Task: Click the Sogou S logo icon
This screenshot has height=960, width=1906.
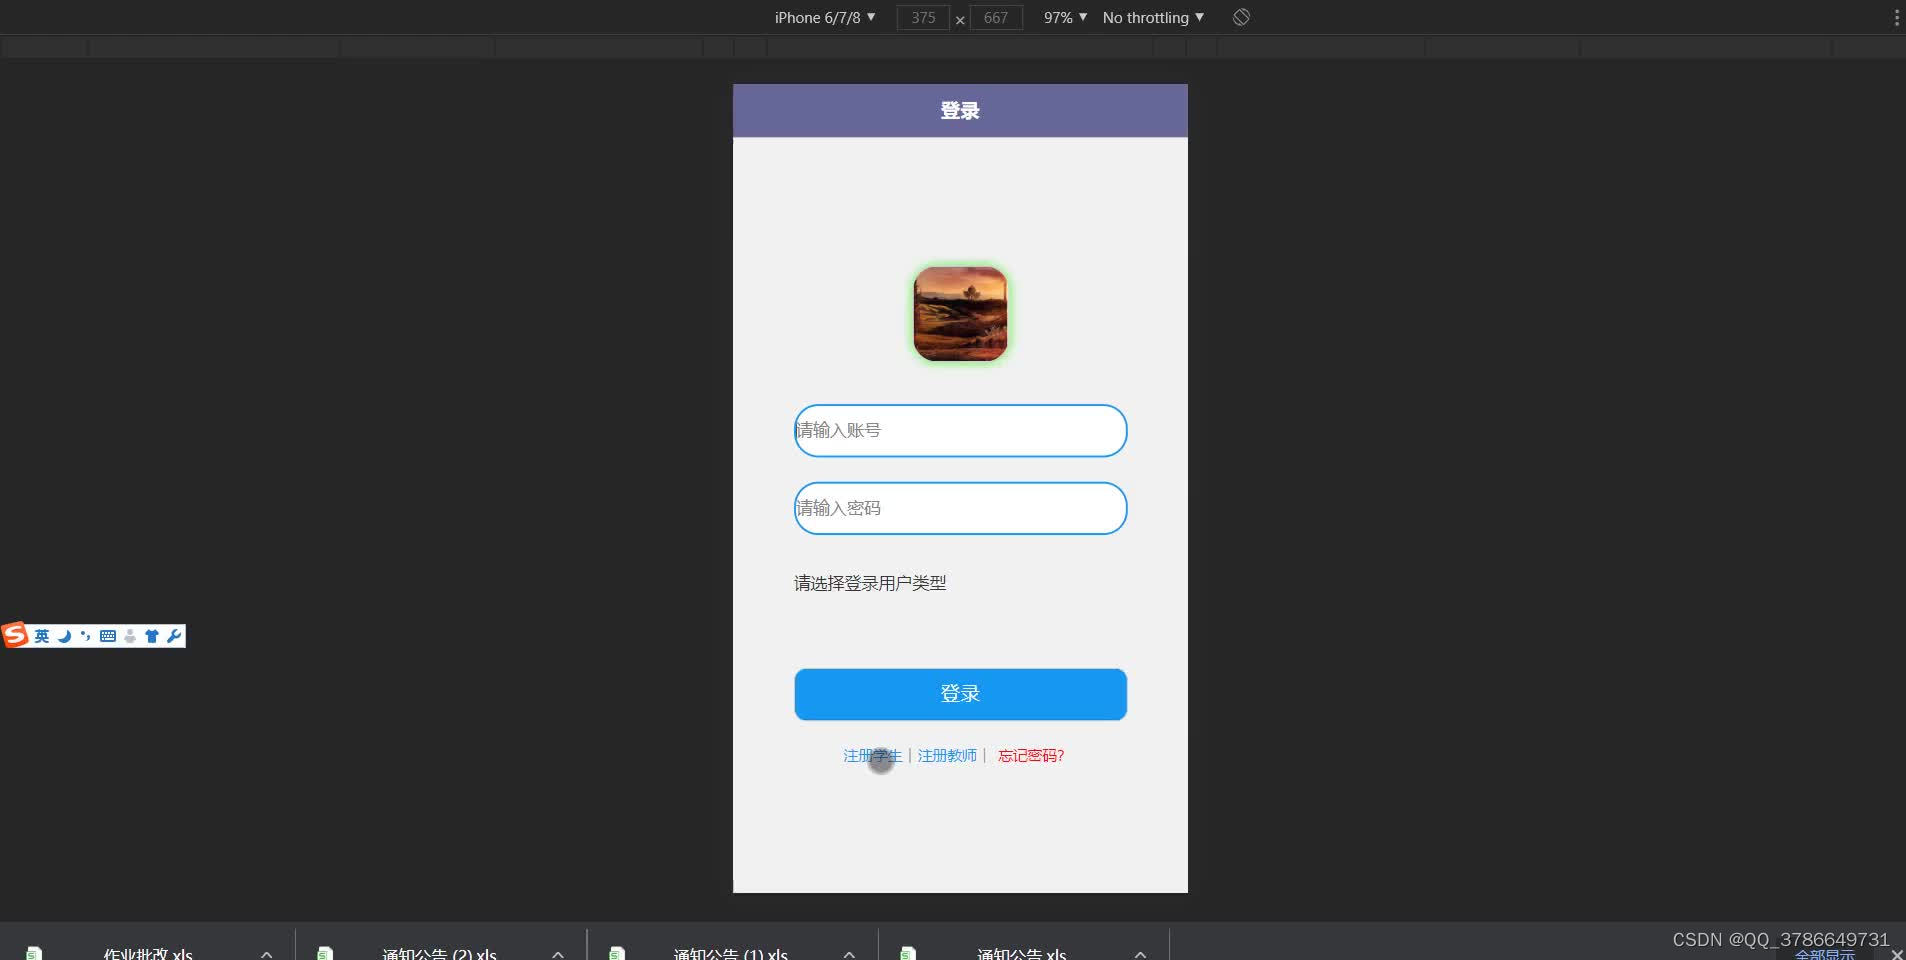Action: (x=15, y=635)
